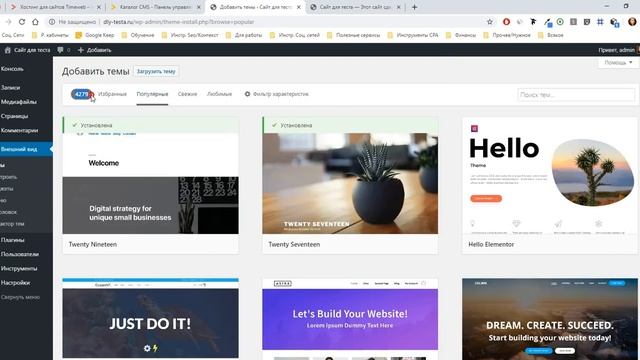The height and width of the screenshot is (360, 640).
Task: Click the Добавить plus item in admin bar
Action: [94, 50]
